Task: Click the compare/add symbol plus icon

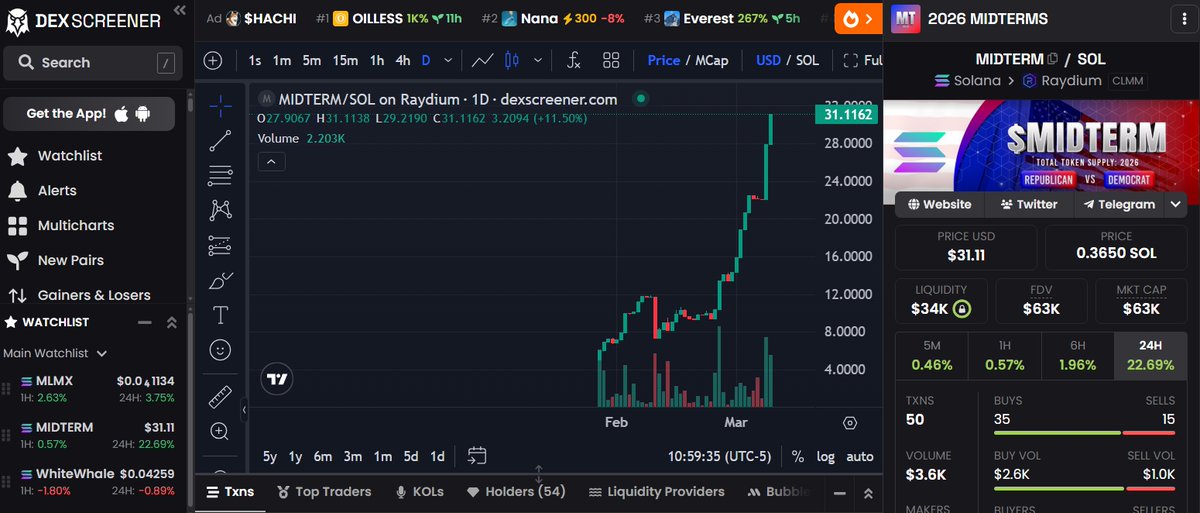Action: (213, 60)
